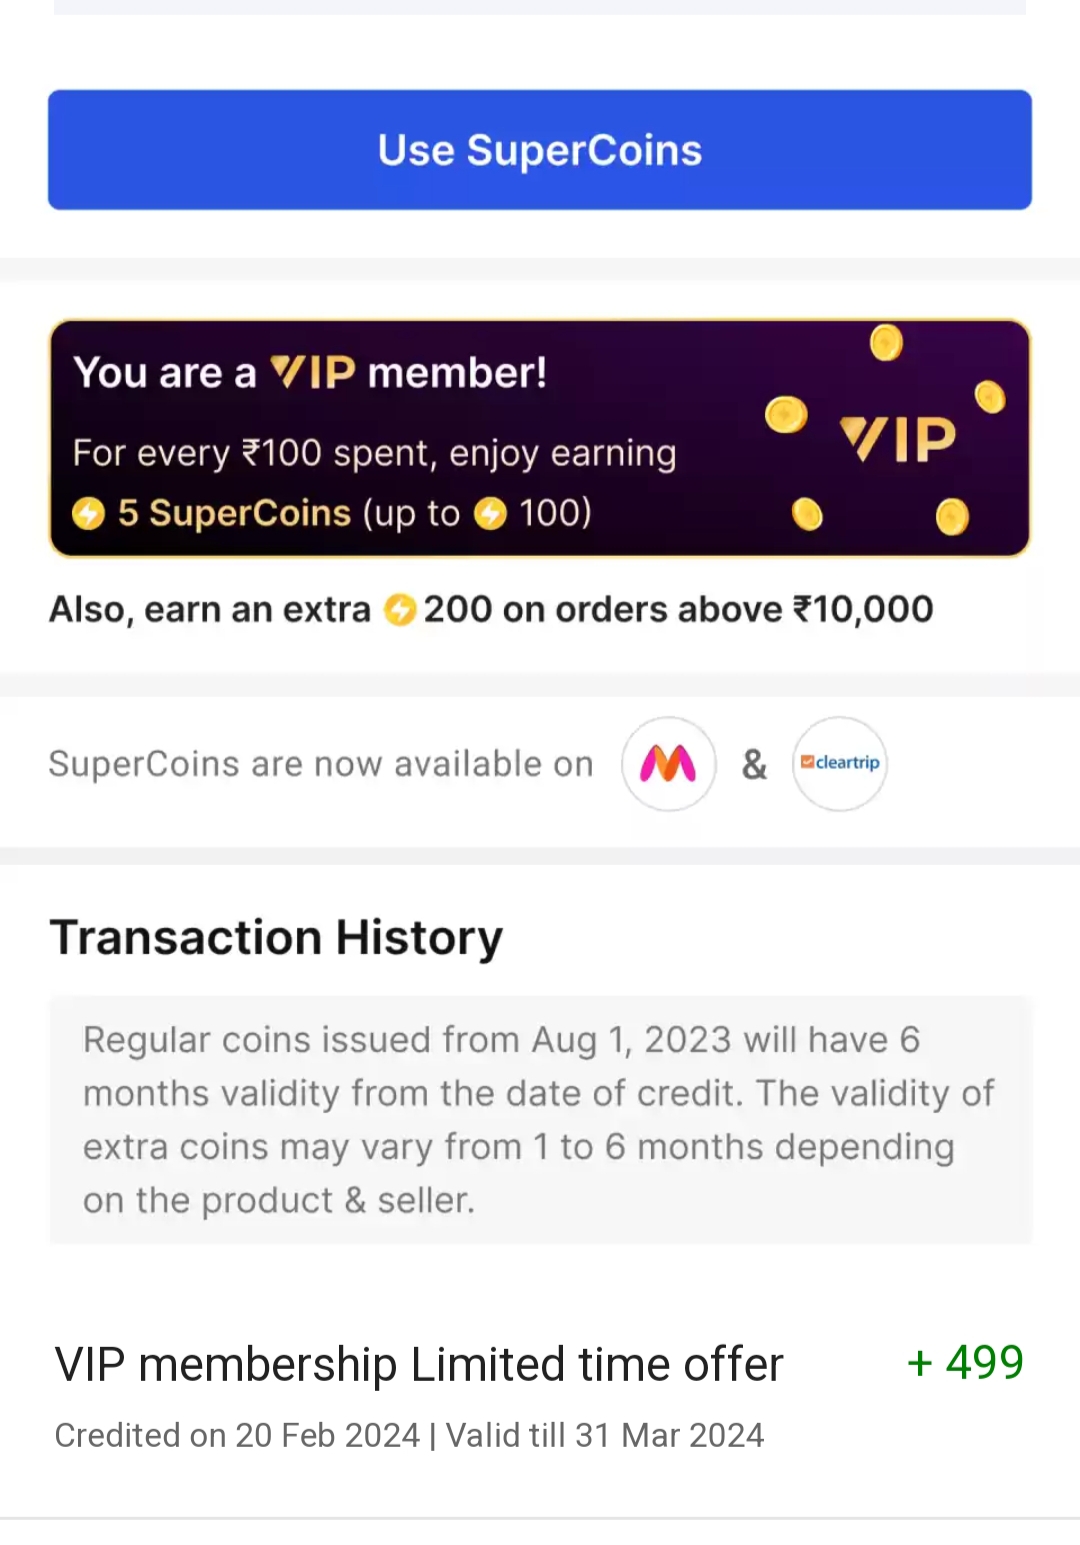Tap the coin icon before '100)' in banner
The width and height of the screenshot is (1080, 1545).
pyautogui.click(x=490, y=514)
